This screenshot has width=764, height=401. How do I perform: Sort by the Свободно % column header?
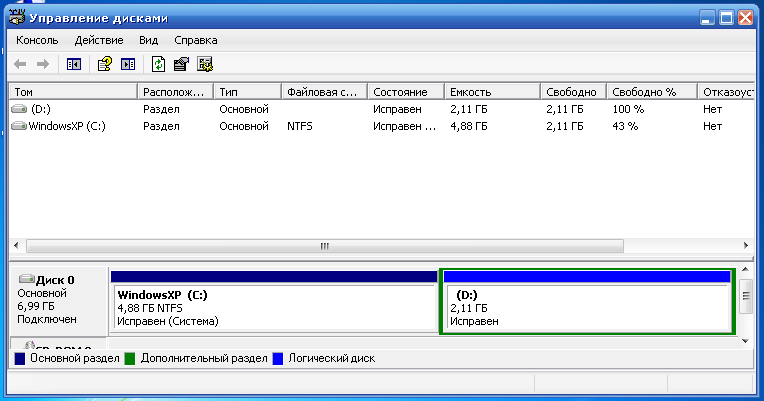pyautogui.click(x=652, y=92)
